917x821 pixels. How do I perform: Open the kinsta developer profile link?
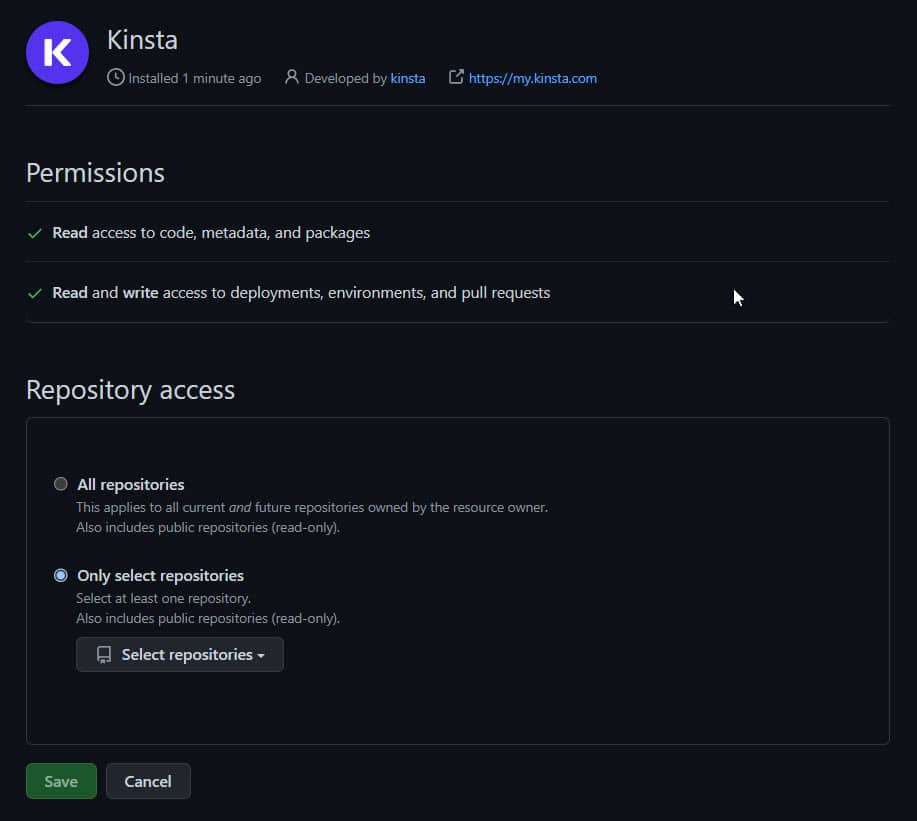click(x=408, y=78)
